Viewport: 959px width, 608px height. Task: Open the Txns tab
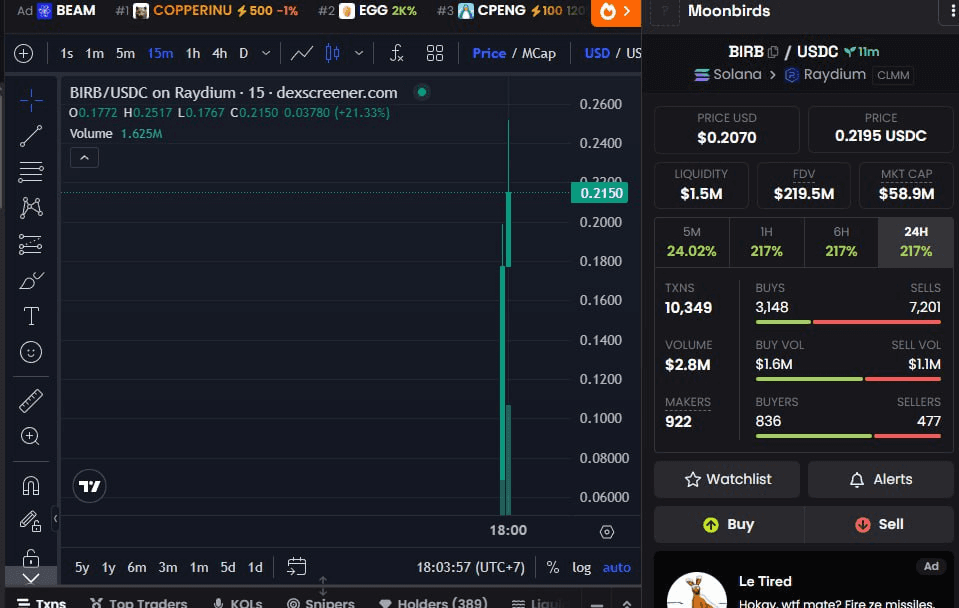tap(42, 602)
